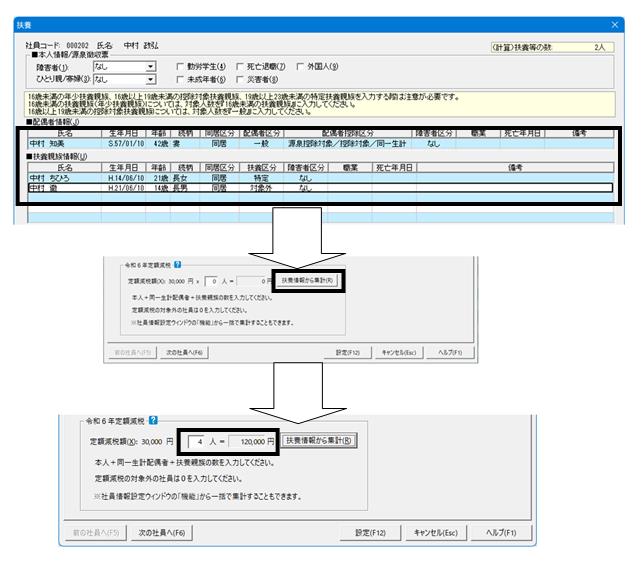This screenshot has height=565, width=642.
Task: Enable the 勤労学生 checkbox
Action: coord(180,66)
